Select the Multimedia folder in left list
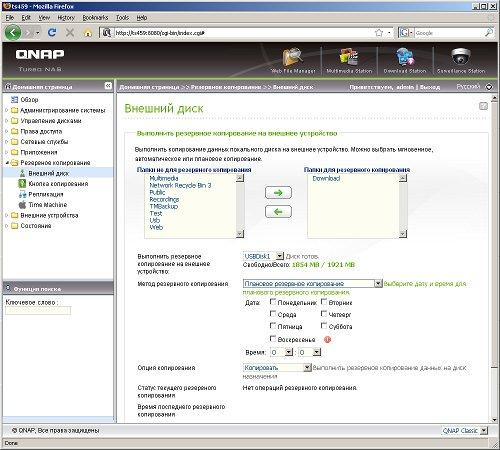Viewport: 500px width, 450px height. tap(164, 178)
